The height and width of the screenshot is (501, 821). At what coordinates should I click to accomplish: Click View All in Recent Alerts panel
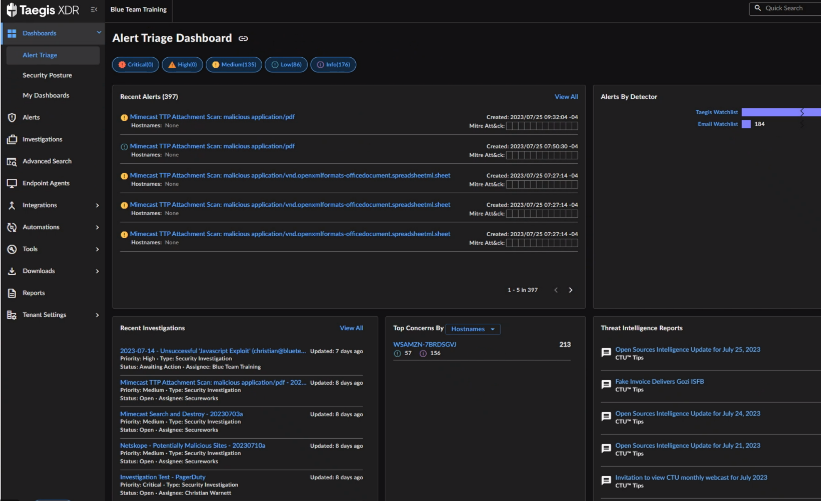click(x=566, y=97)
